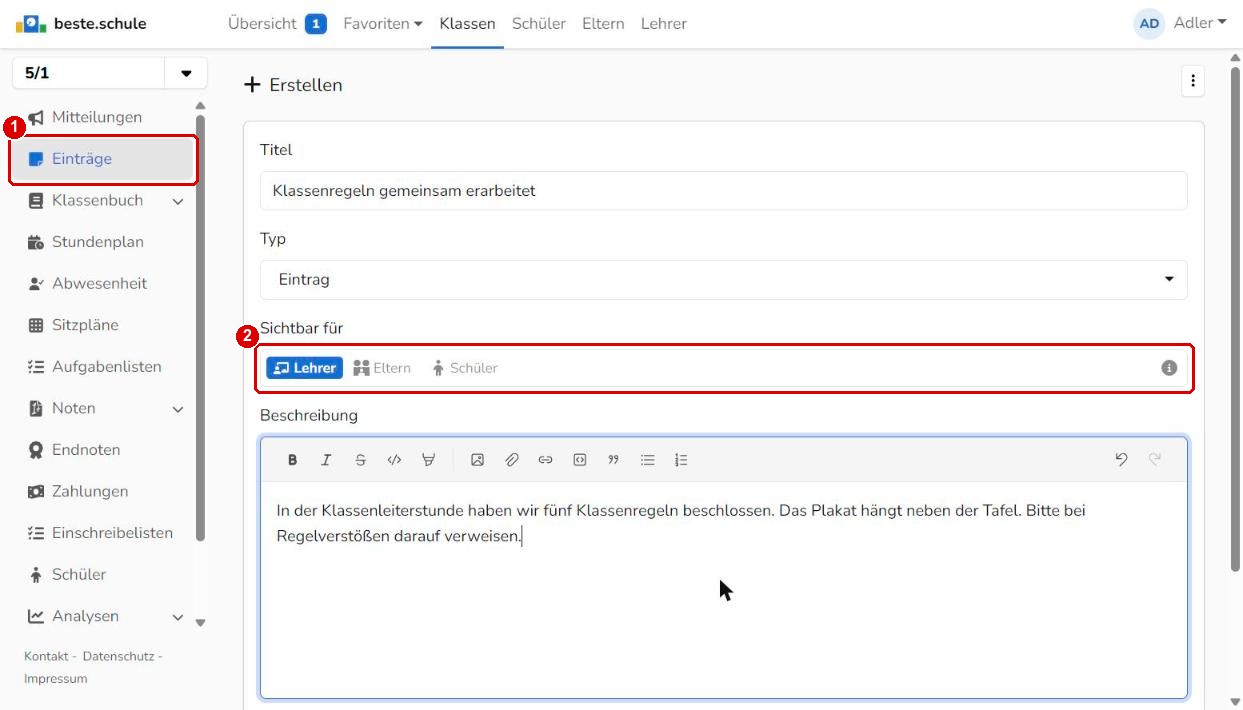Go to the Schüler tab in top navigation
Viewport: 1243px width, 710px height.
539,23
